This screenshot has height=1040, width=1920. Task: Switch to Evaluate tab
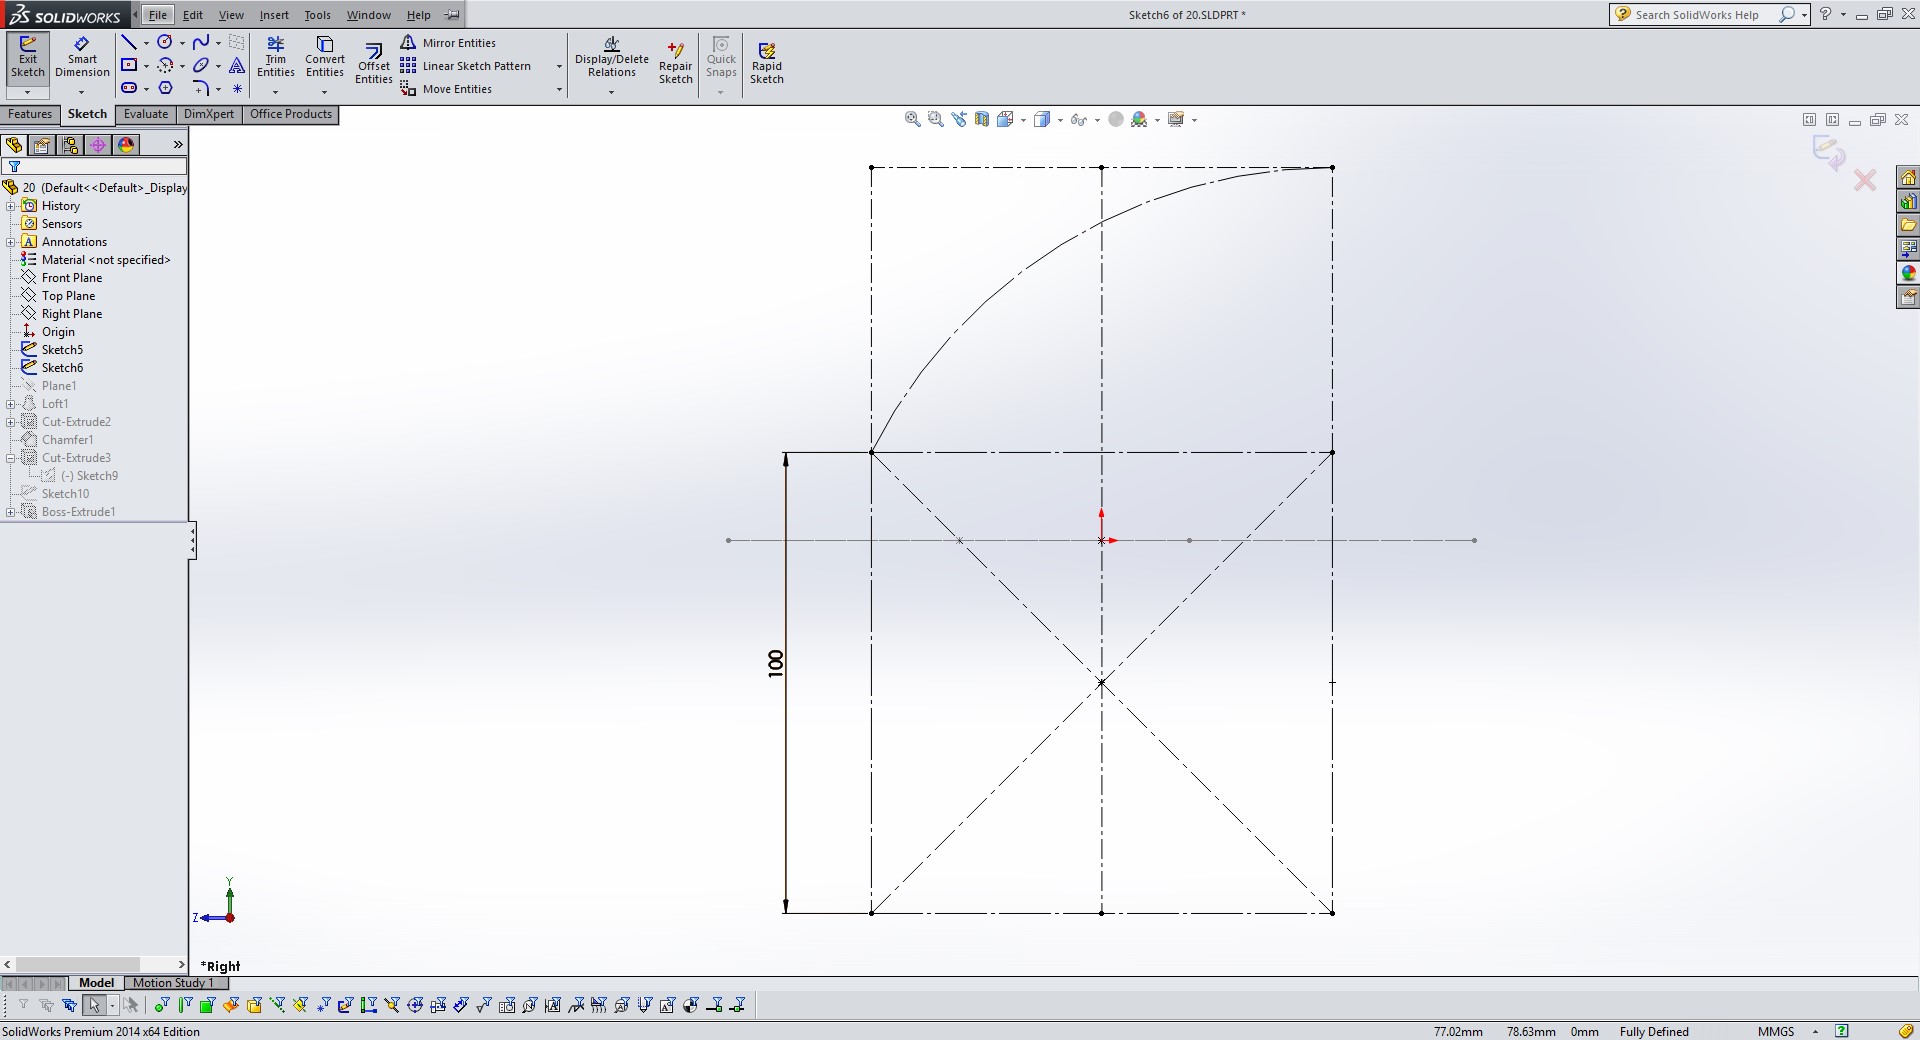(x=146, y=114)
